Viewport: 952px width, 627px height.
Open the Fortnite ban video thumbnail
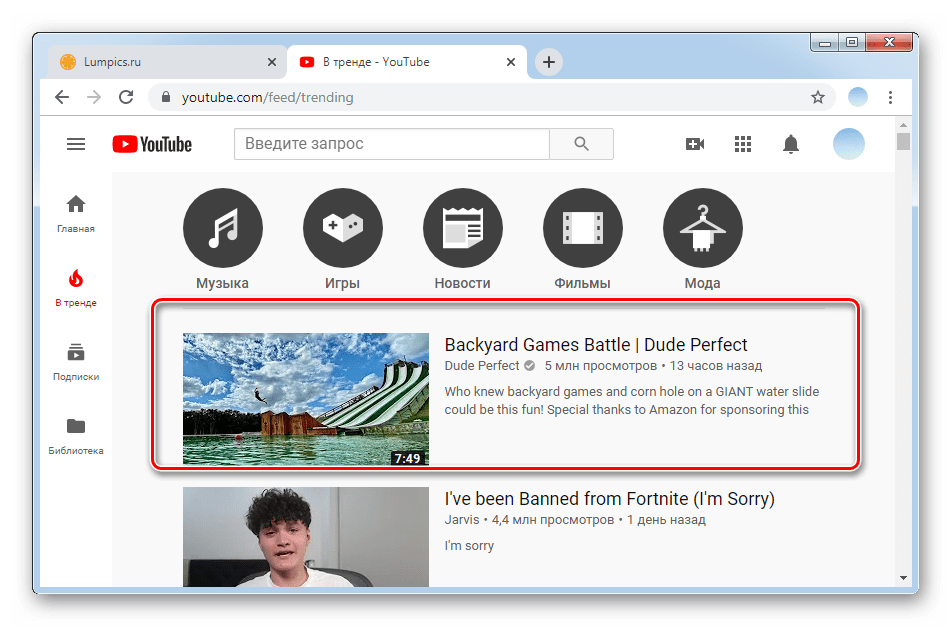click(306, 537)
